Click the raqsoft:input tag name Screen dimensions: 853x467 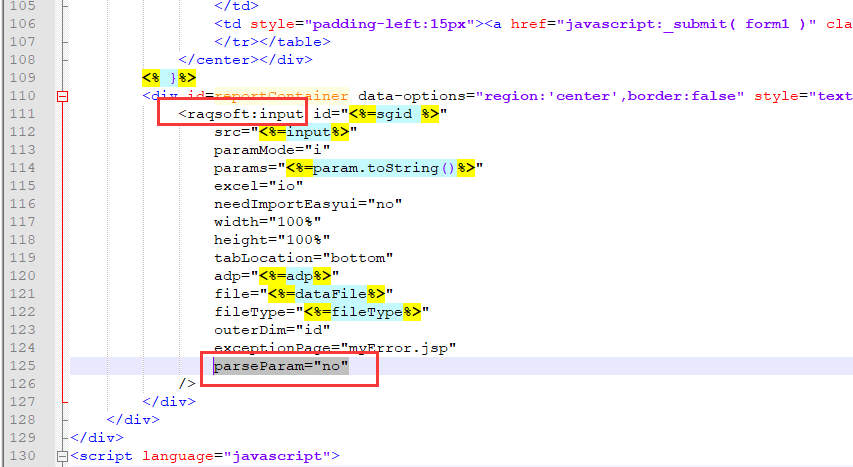pos(245,114)
